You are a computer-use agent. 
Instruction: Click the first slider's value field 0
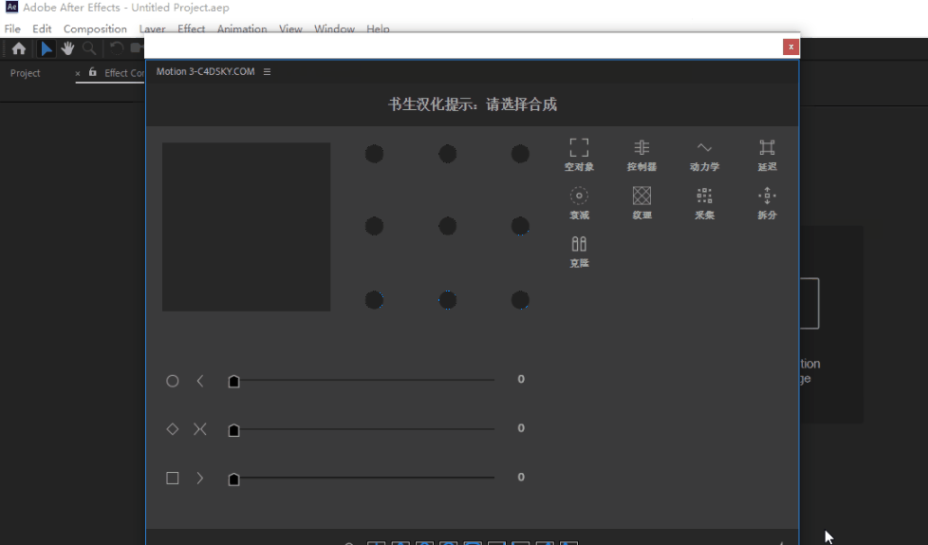point(521,379)
